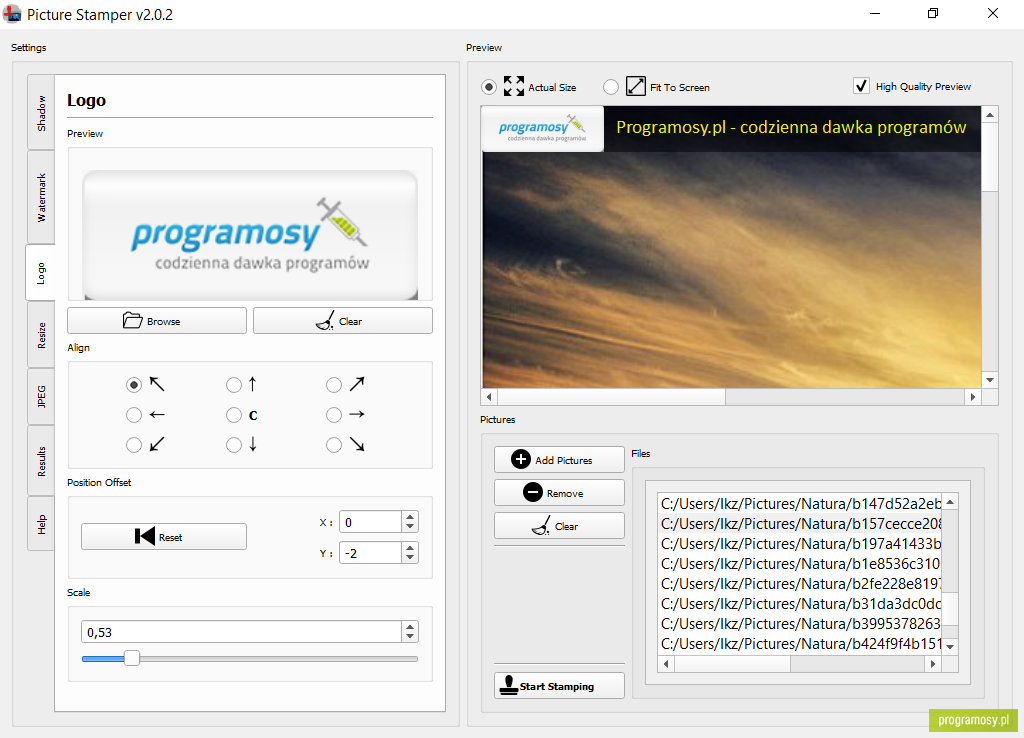Remove the selected picture
This screenshot has width=1024, height=738.
(559, 492)
